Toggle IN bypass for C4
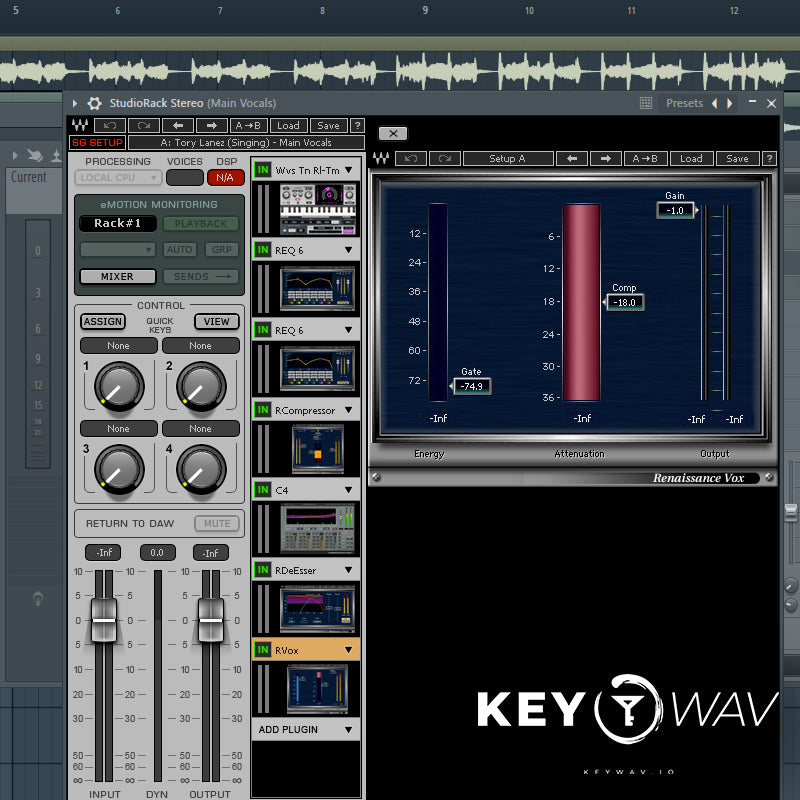This screenshot has width=800, height=800. pyautogui.click(x=263, y=490)
